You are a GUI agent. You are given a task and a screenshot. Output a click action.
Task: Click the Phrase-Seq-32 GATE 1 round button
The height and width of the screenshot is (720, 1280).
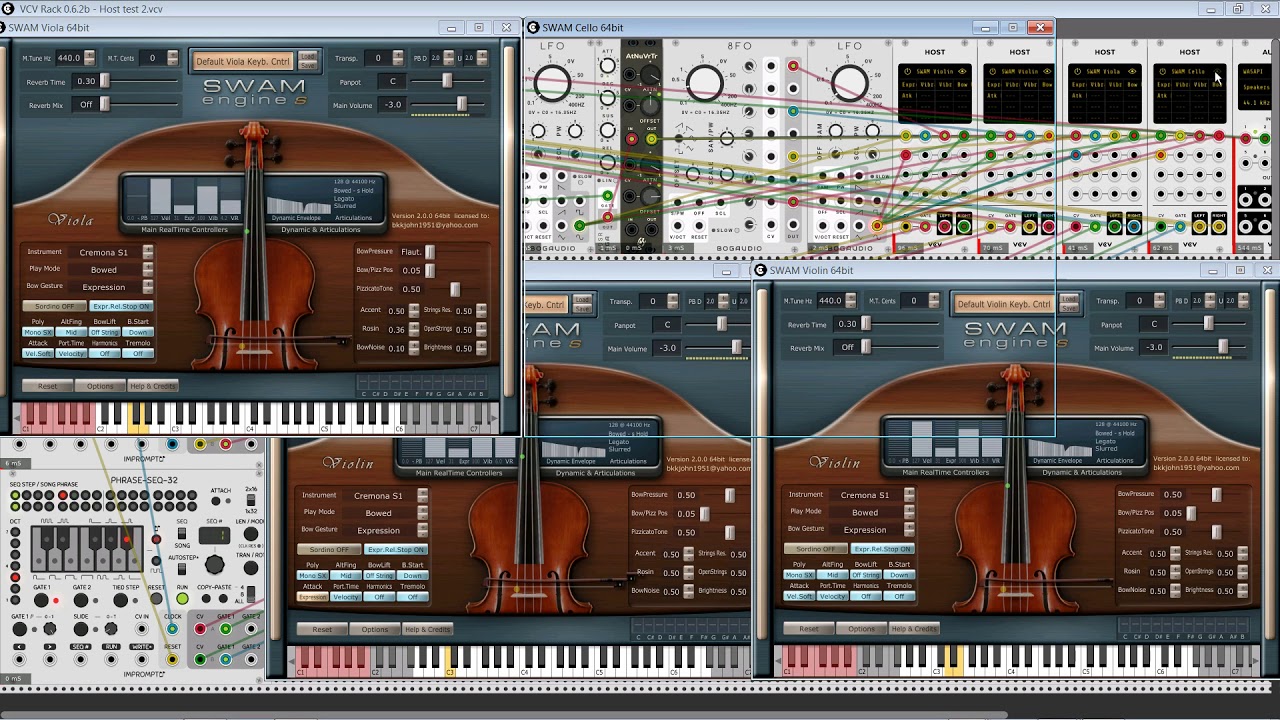coord(41,599)
